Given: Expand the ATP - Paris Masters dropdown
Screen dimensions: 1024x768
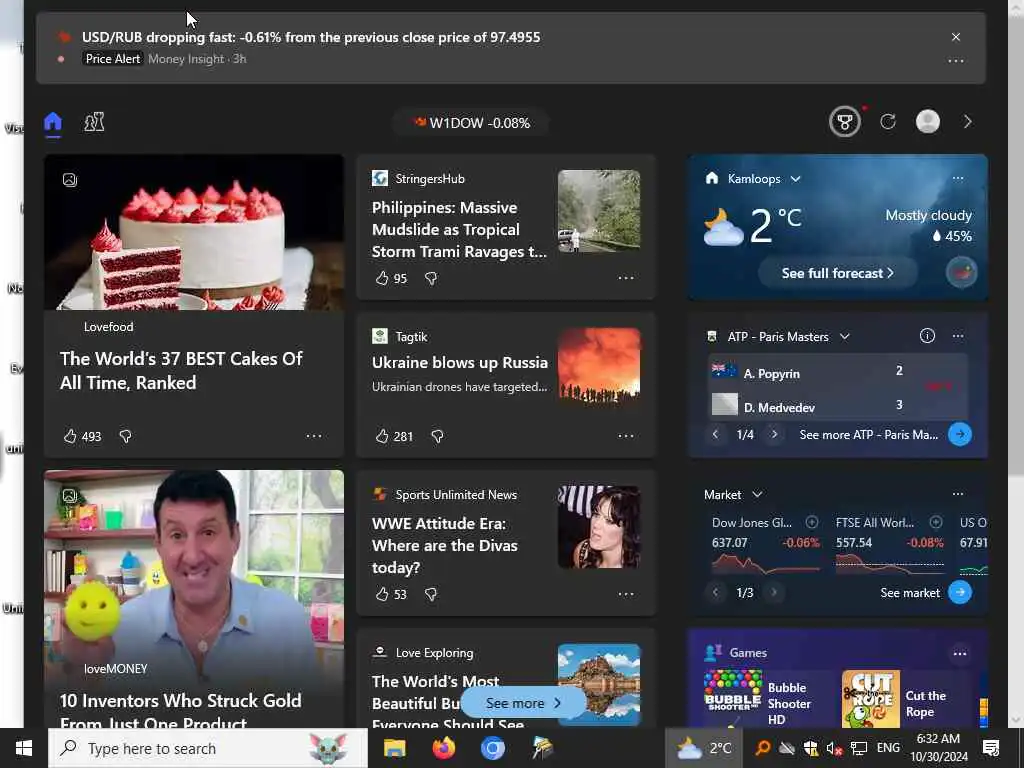Looking at the screenshot, I should tap(844, 336).
